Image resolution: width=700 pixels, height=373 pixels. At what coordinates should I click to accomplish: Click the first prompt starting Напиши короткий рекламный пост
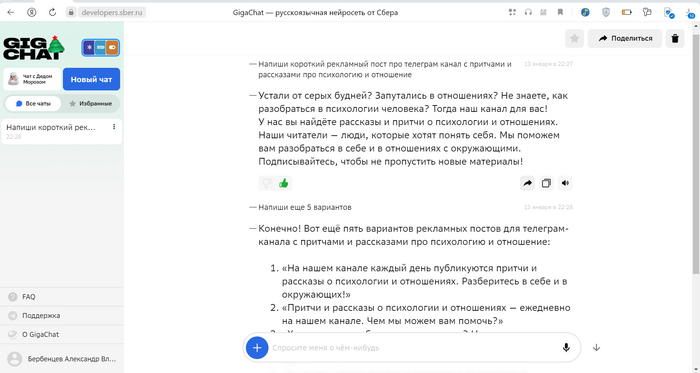pyautogui.click(x=385, y=69)
